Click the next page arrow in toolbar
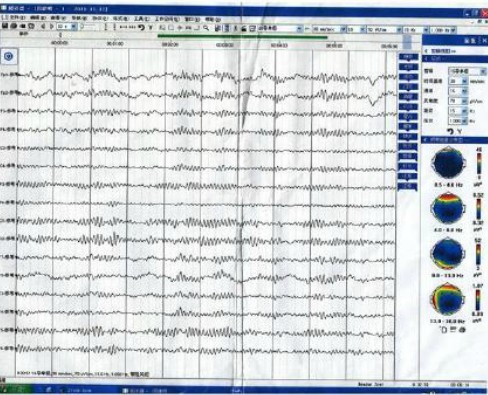Image resolution: width=488 pixels, height=395 pixels. pyautogui.click(x=52, y=26)
